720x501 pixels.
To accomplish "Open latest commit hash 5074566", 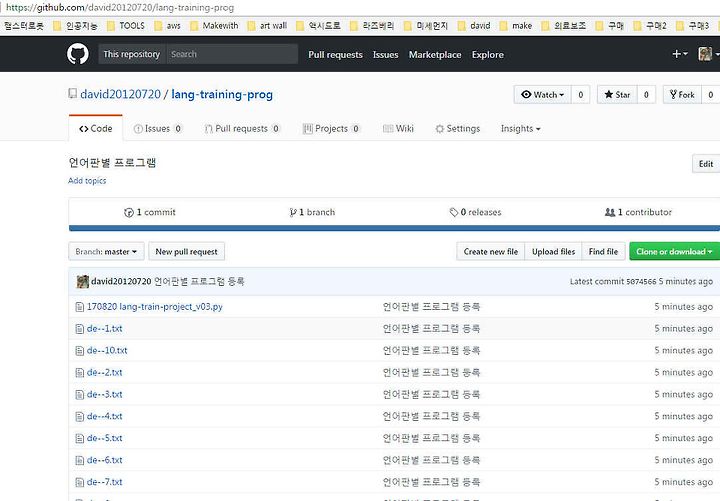I will click(641, 281).
